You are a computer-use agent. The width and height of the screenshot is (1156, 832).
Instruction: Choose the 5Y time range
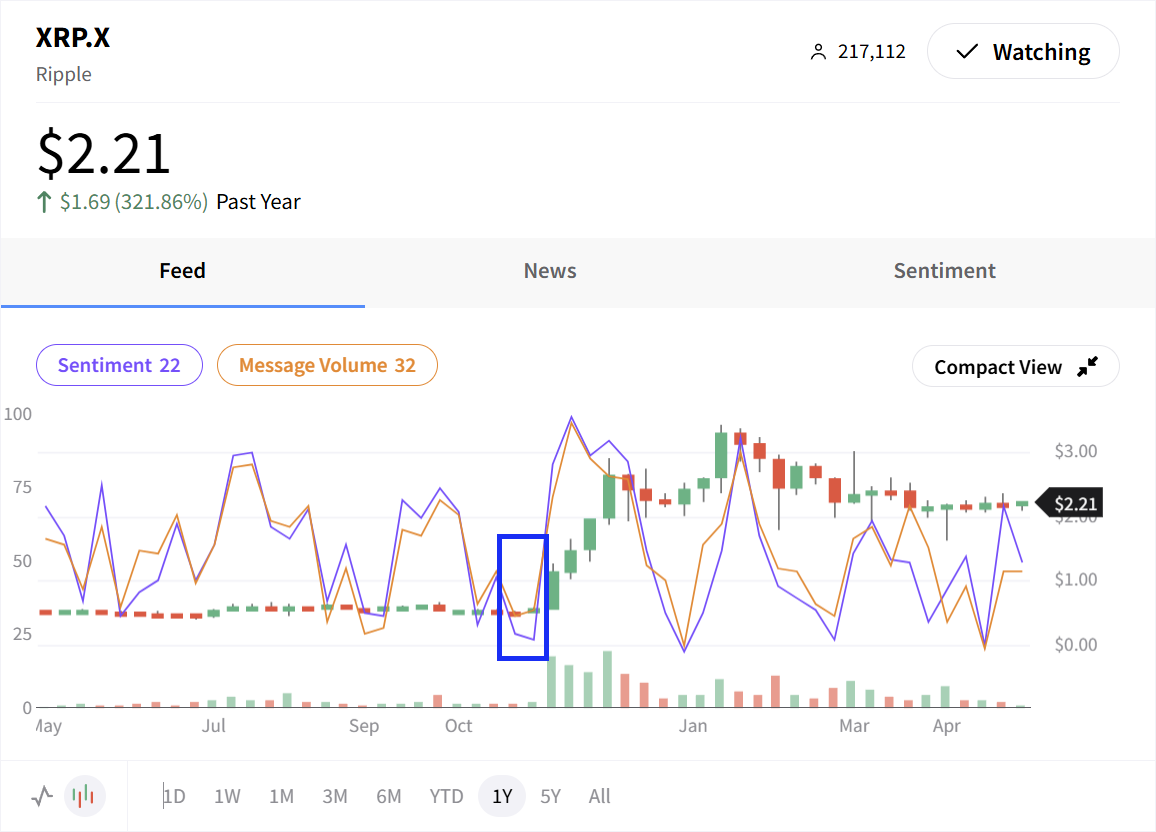pos(551,796)
